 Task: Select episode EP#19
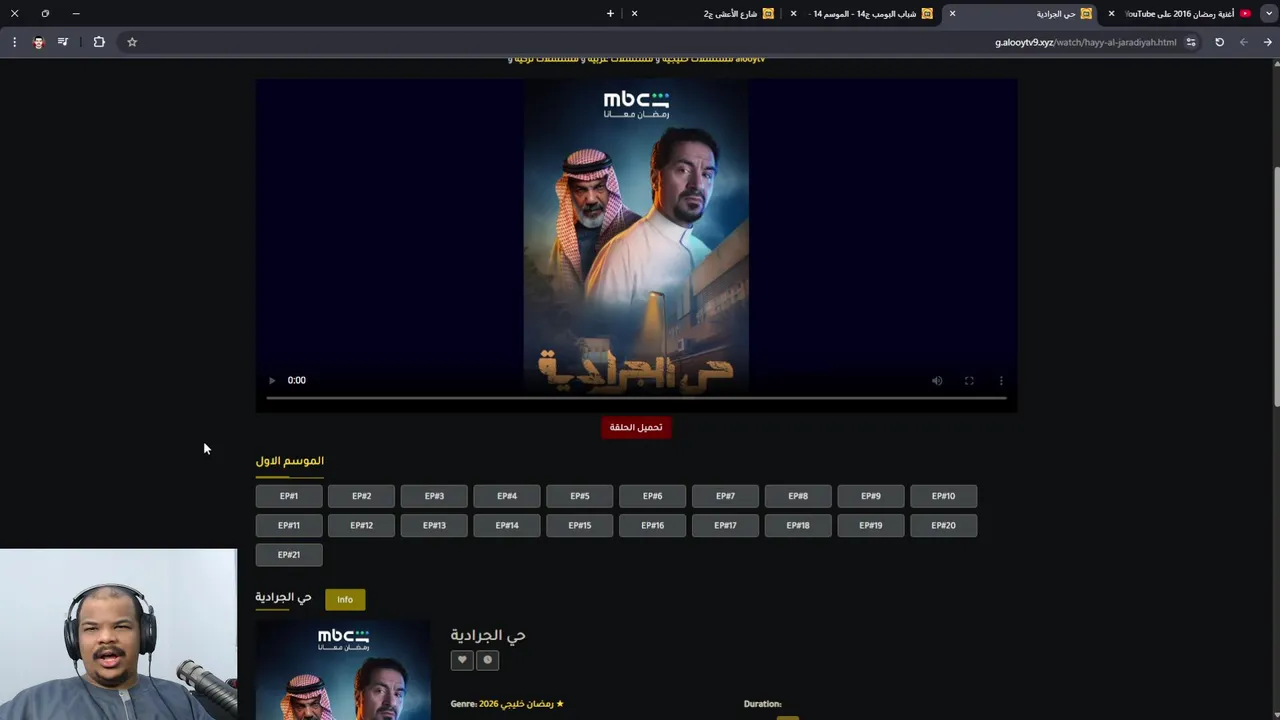pos(871,525)
